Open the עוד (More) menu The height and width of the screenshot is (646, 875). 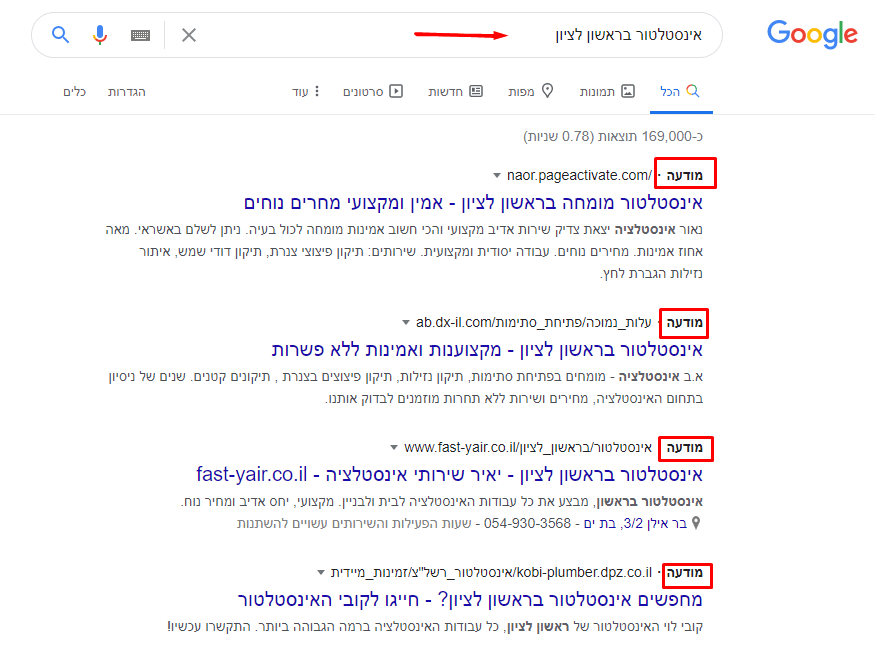point(306,91)
